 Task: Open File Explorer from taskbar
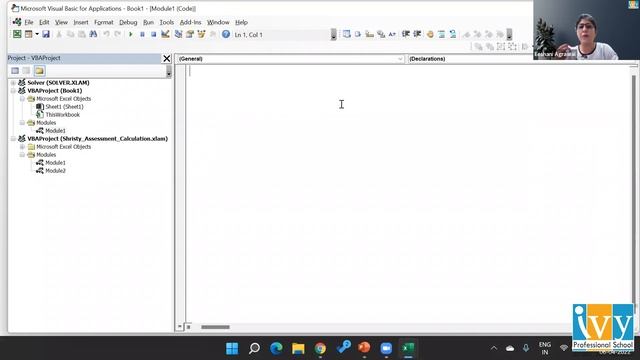pyautogui.click(x=298, y=348)
